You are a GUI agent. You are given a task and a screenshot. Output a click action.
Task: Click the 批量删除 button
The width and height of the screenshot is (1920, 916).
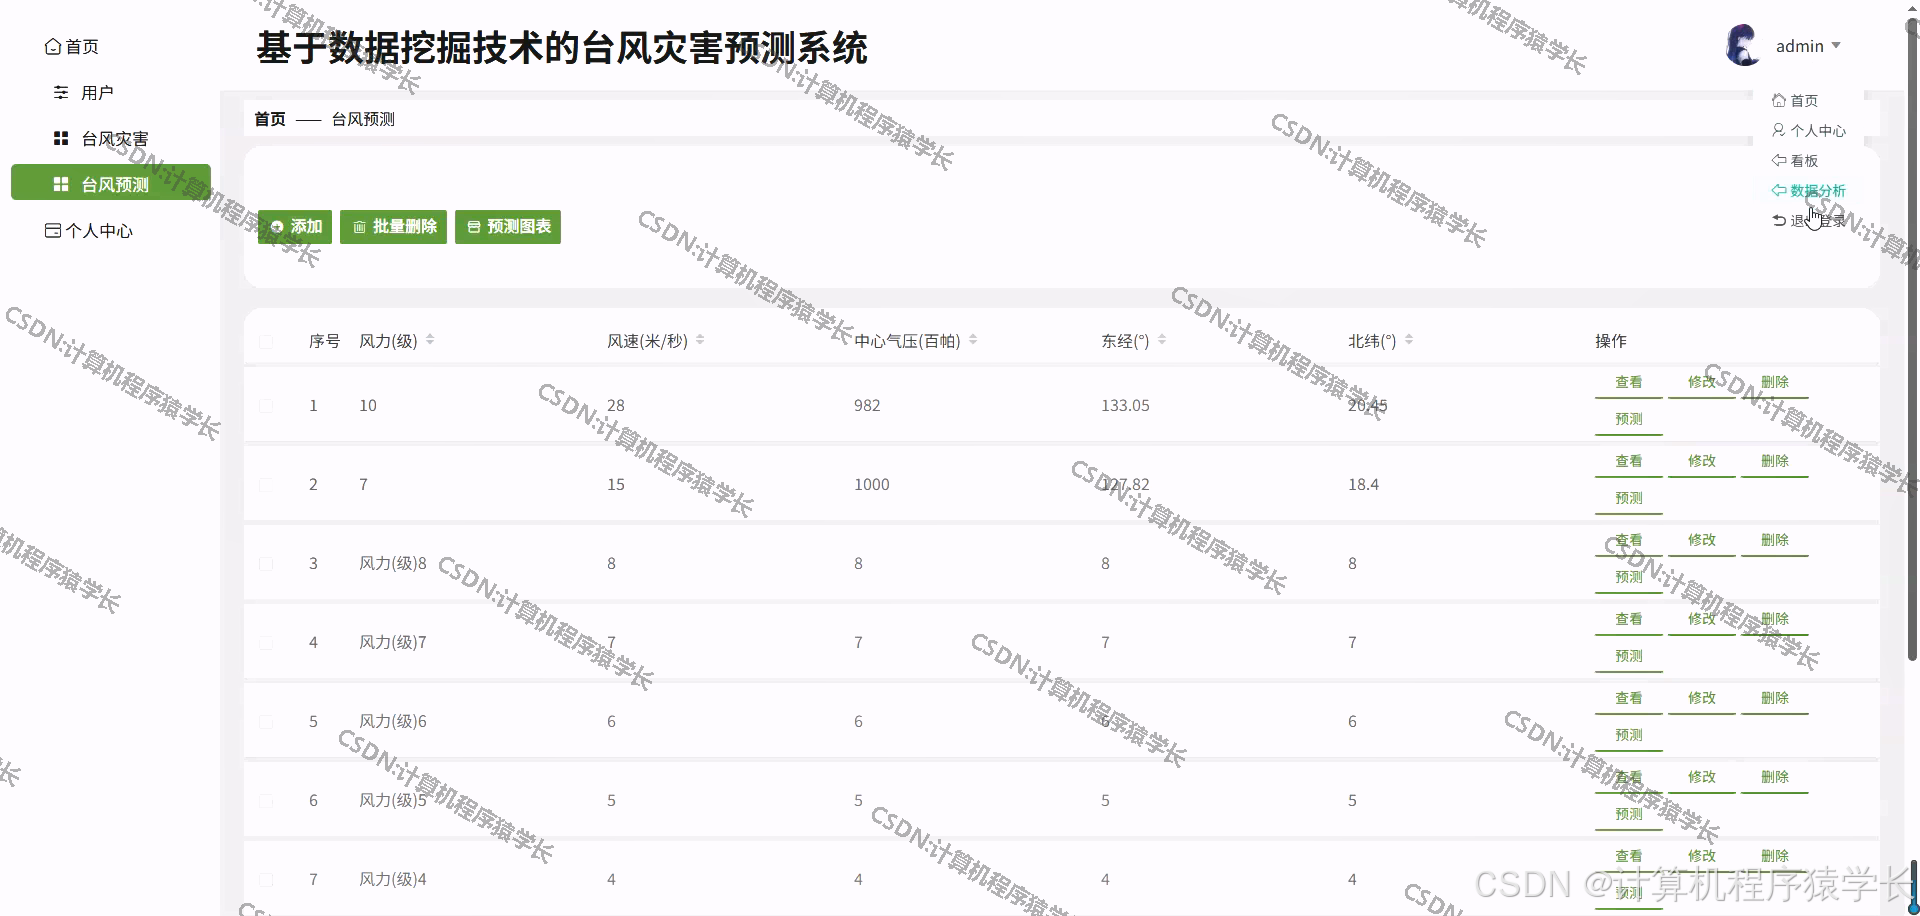(393, 227)
